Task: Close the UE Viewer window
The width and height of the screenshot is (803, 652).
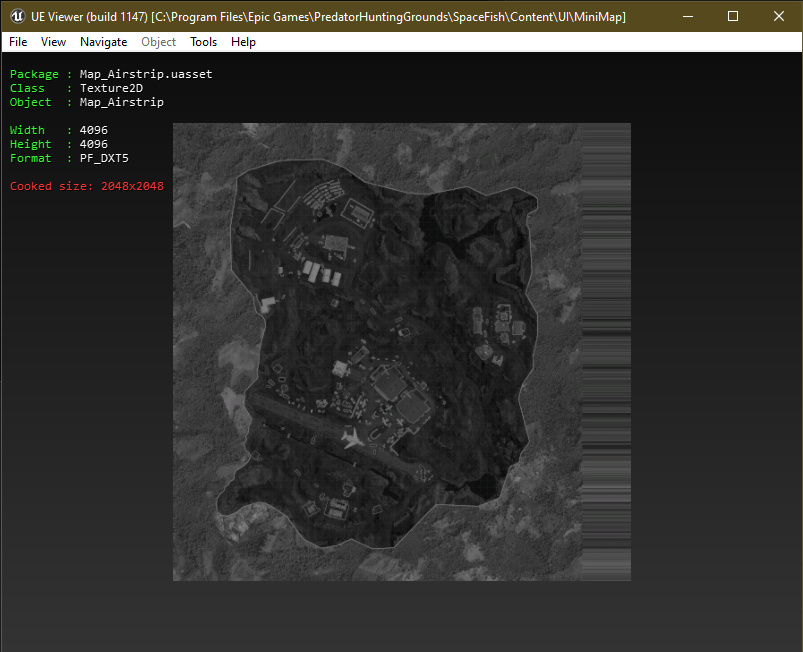Action: 778,16
